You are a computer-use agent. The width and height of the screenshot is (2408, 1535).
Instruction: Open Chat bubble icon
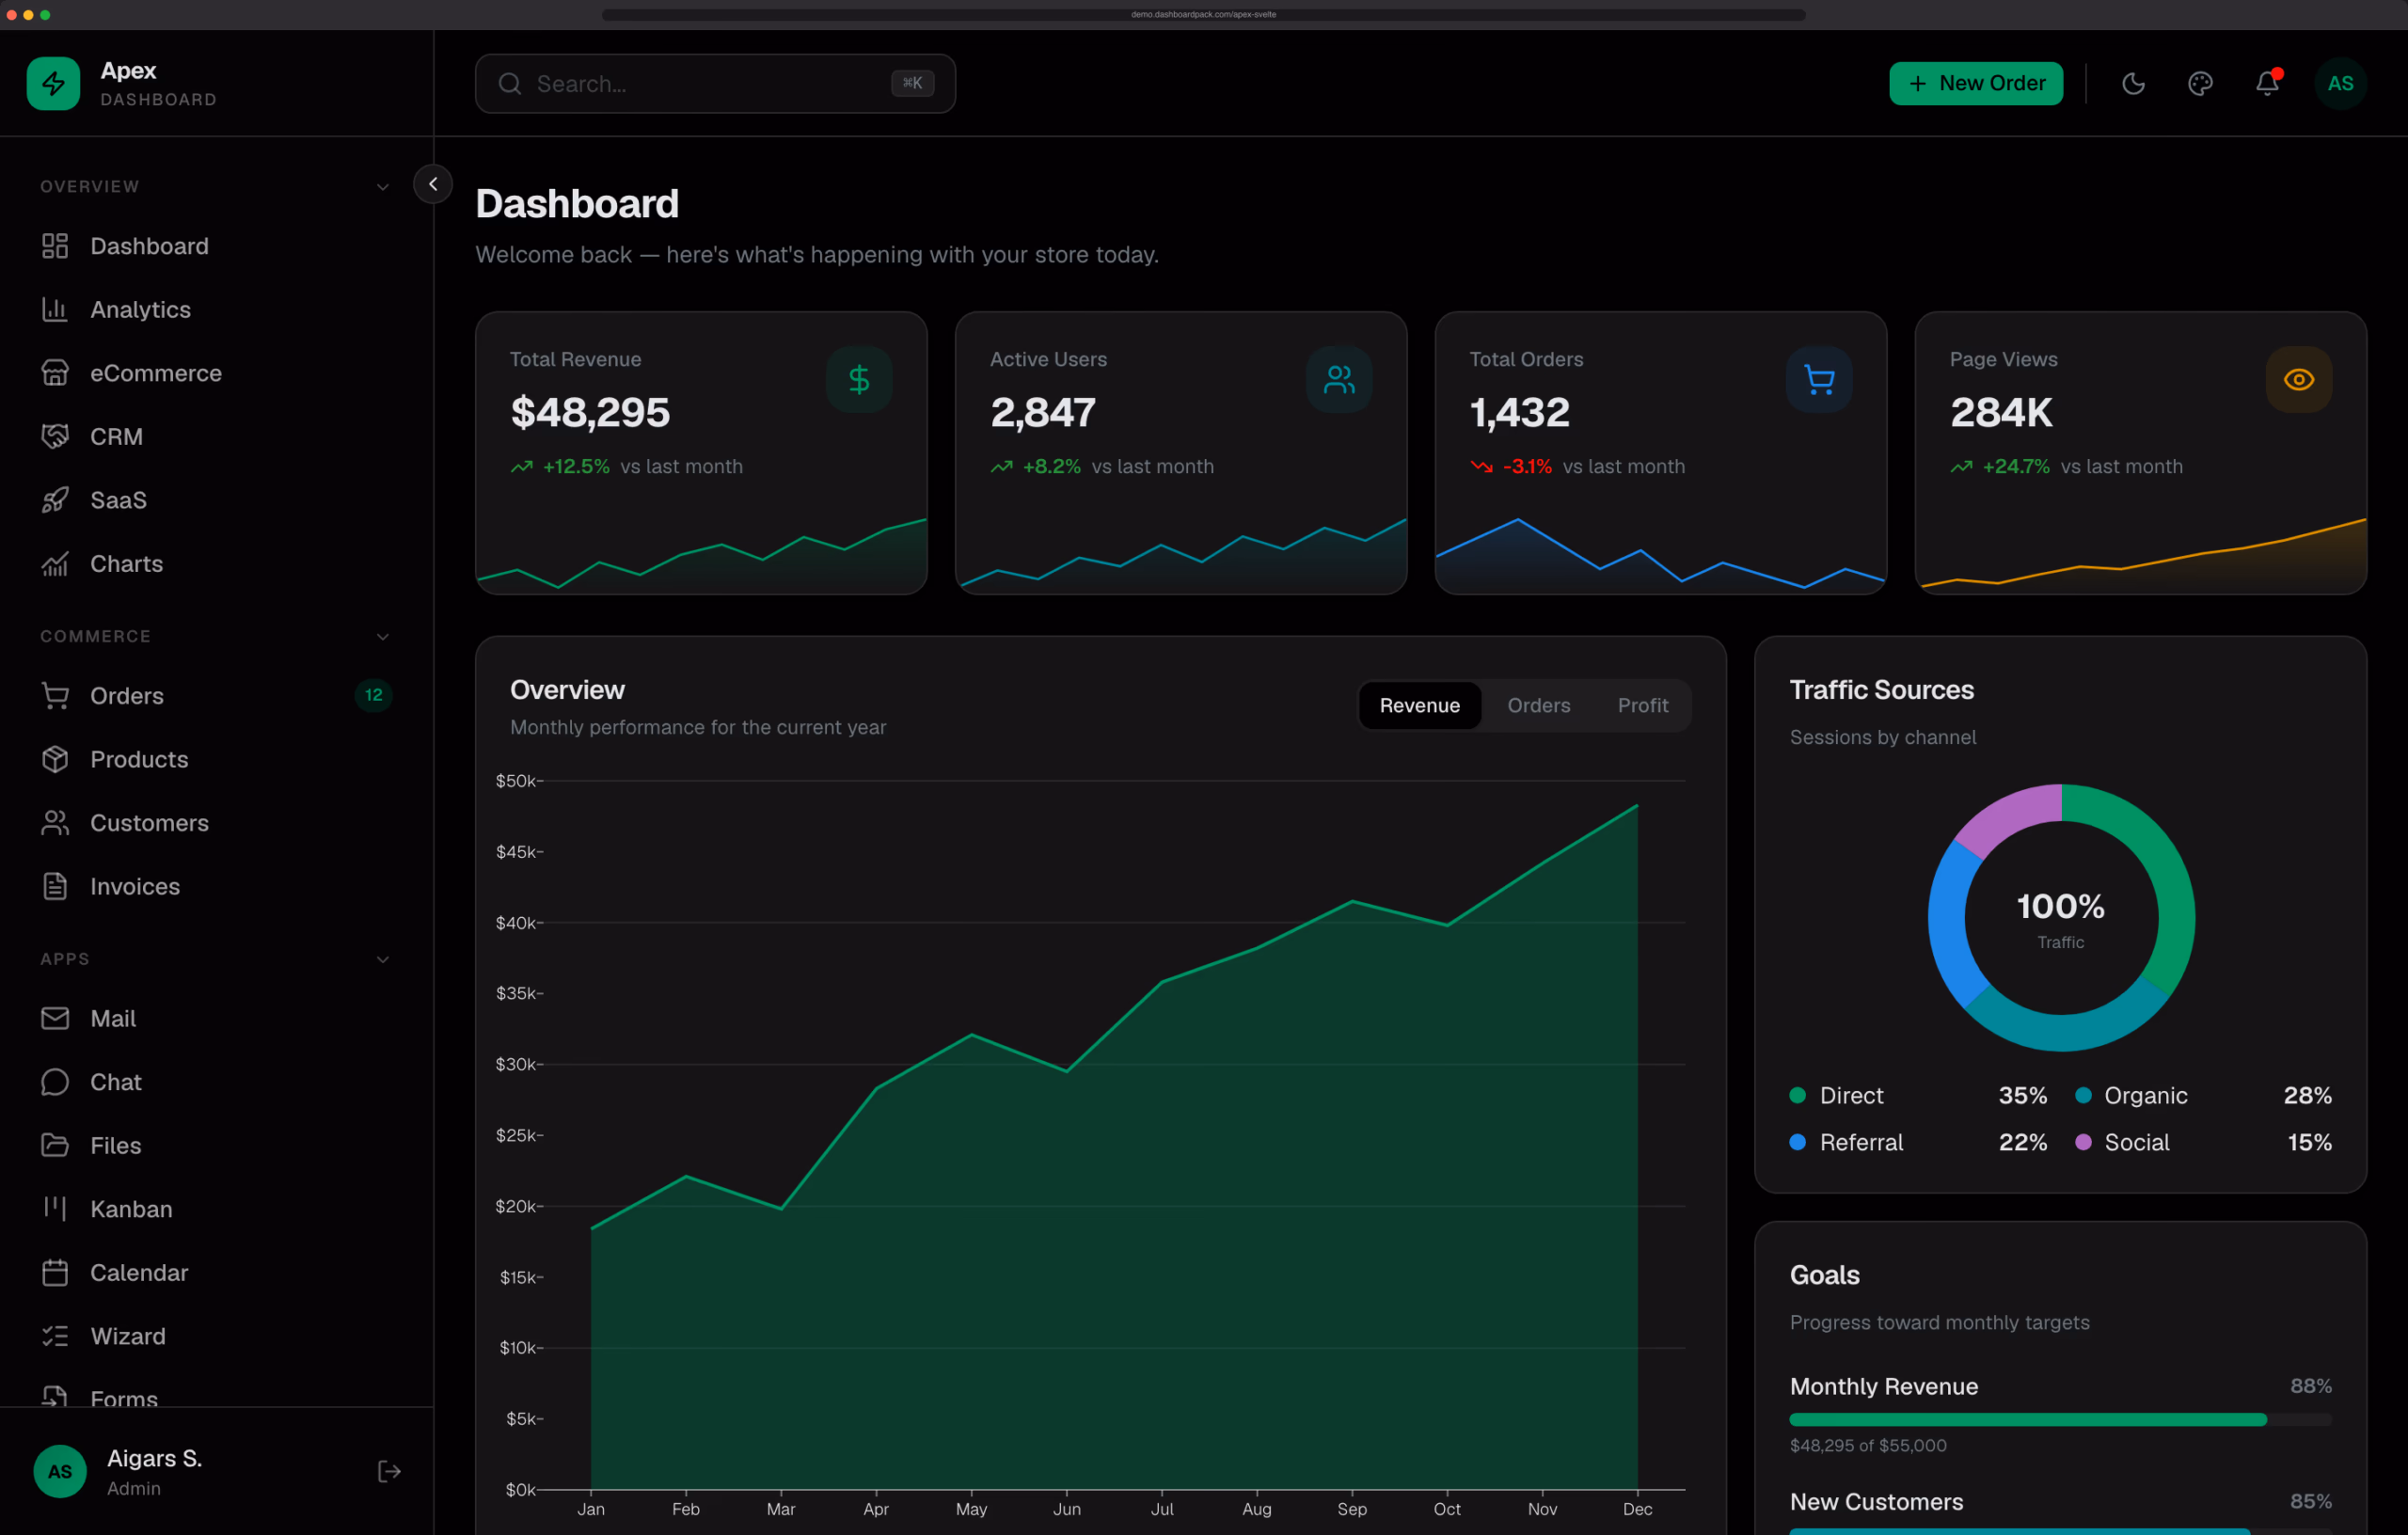tap(55, 1082)
